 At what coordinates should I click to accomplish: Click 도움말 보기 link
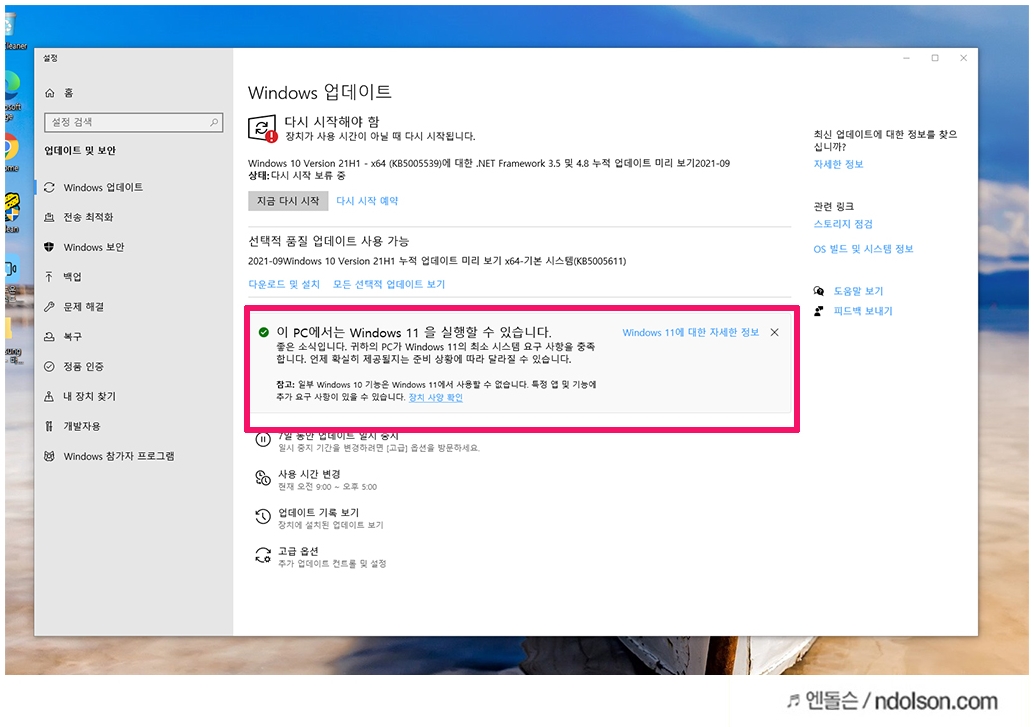coord(858,291)
